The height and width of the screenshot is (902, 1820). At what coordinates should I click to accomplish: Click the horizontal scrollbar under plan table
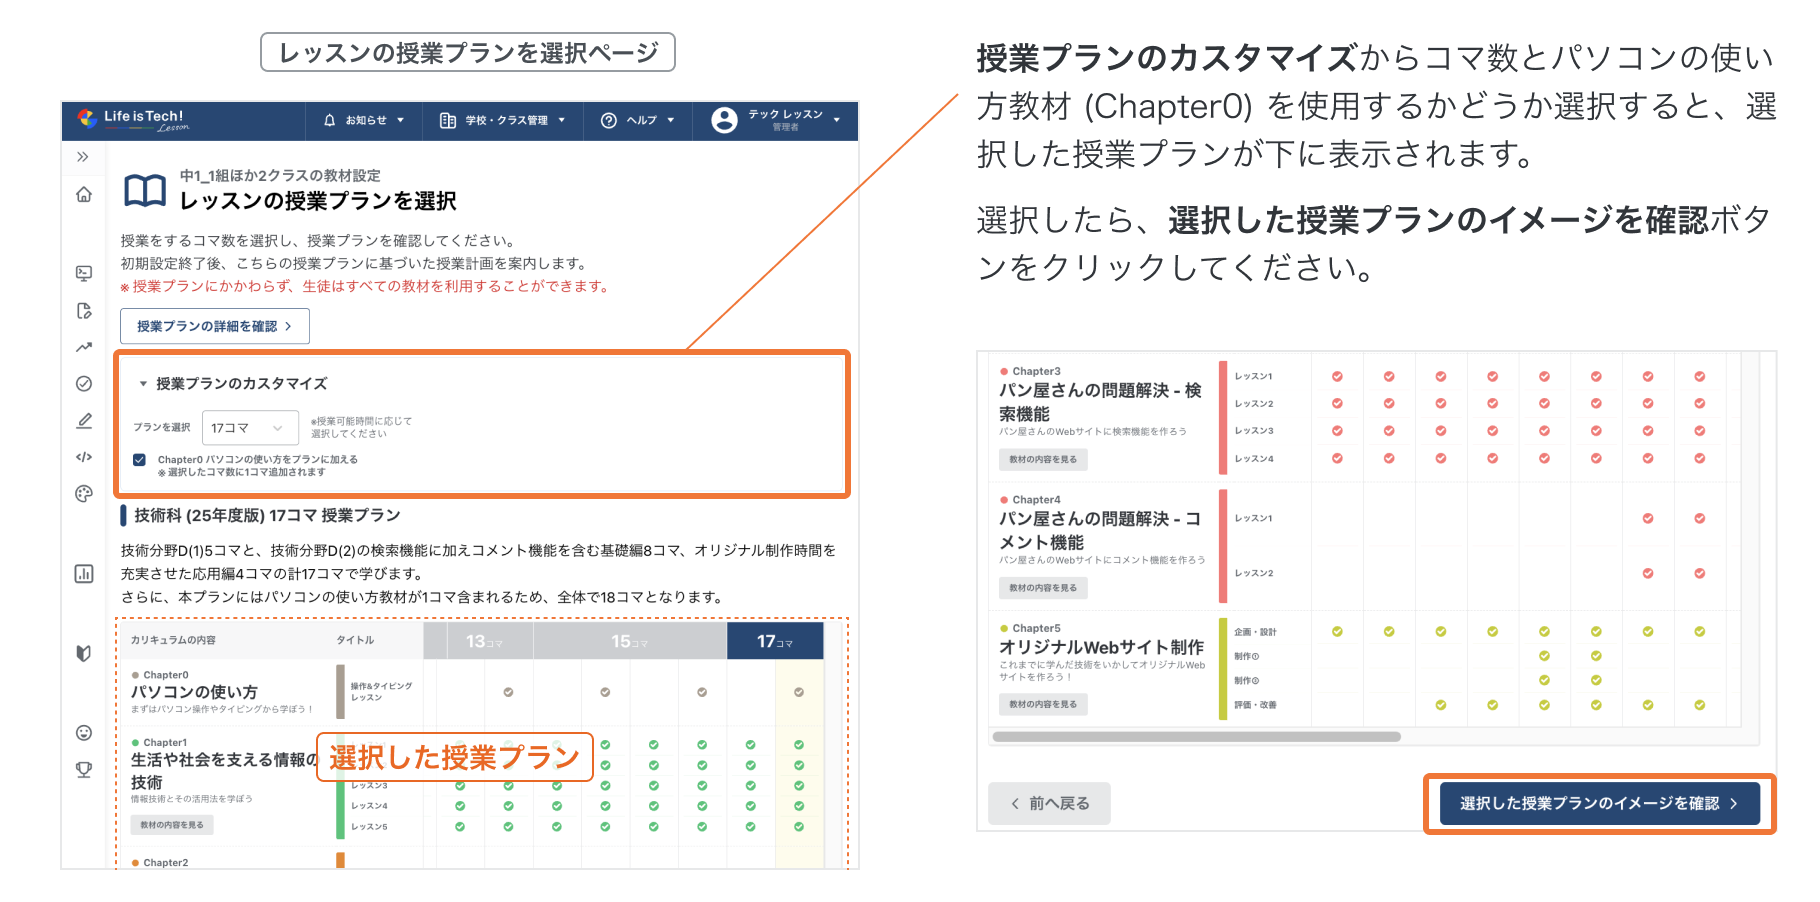tap(1196, 737)
